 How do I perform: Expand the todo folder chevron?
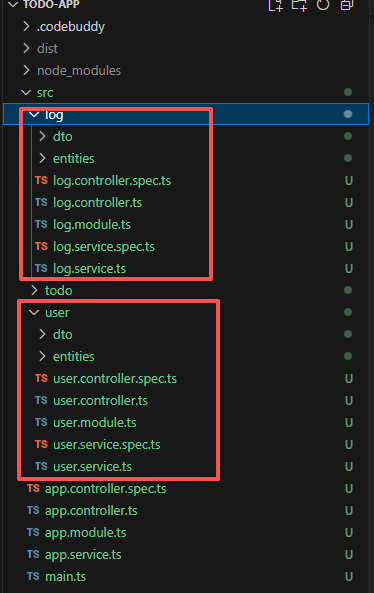coord(34,290)
